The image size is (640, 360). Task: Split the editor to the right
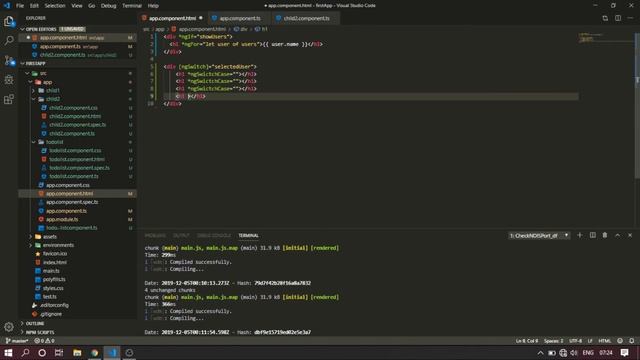[618, 18]
